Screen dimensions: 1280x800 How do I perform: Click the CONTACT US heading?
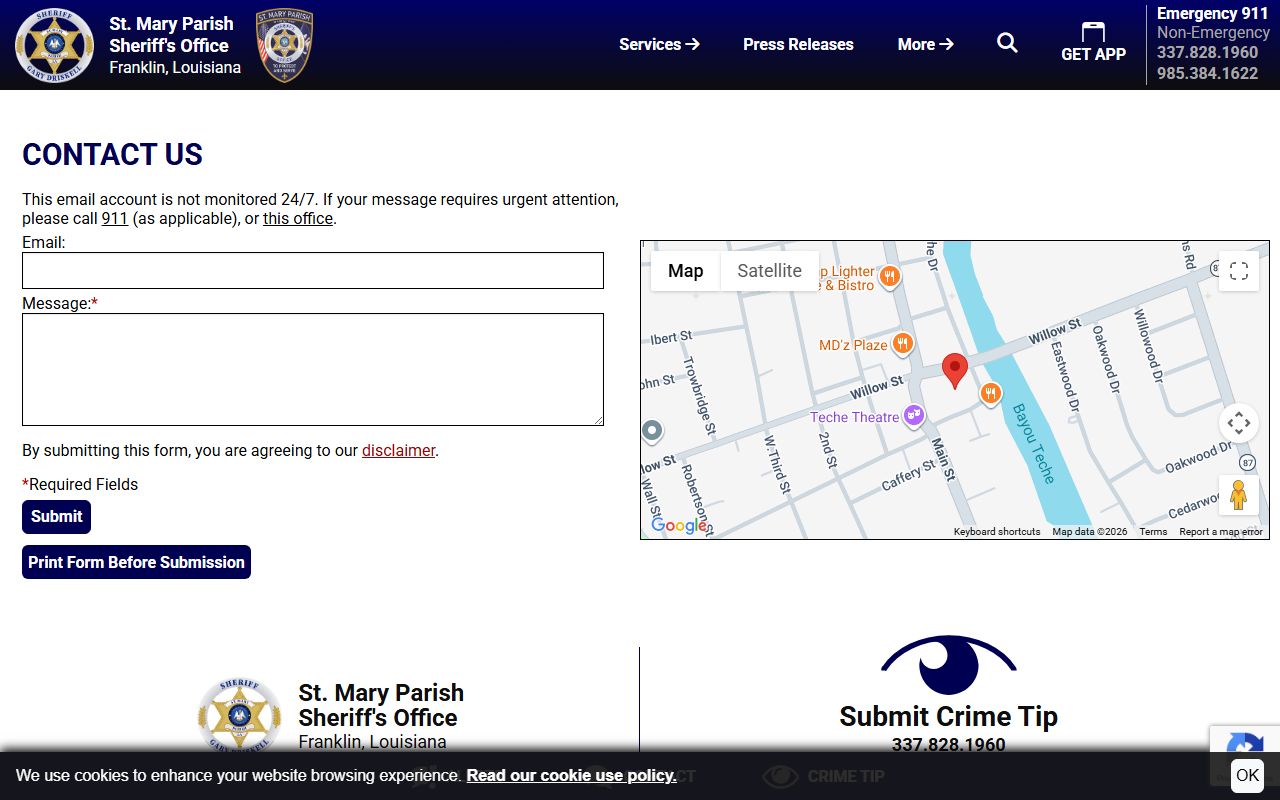[x=112, y=154]
